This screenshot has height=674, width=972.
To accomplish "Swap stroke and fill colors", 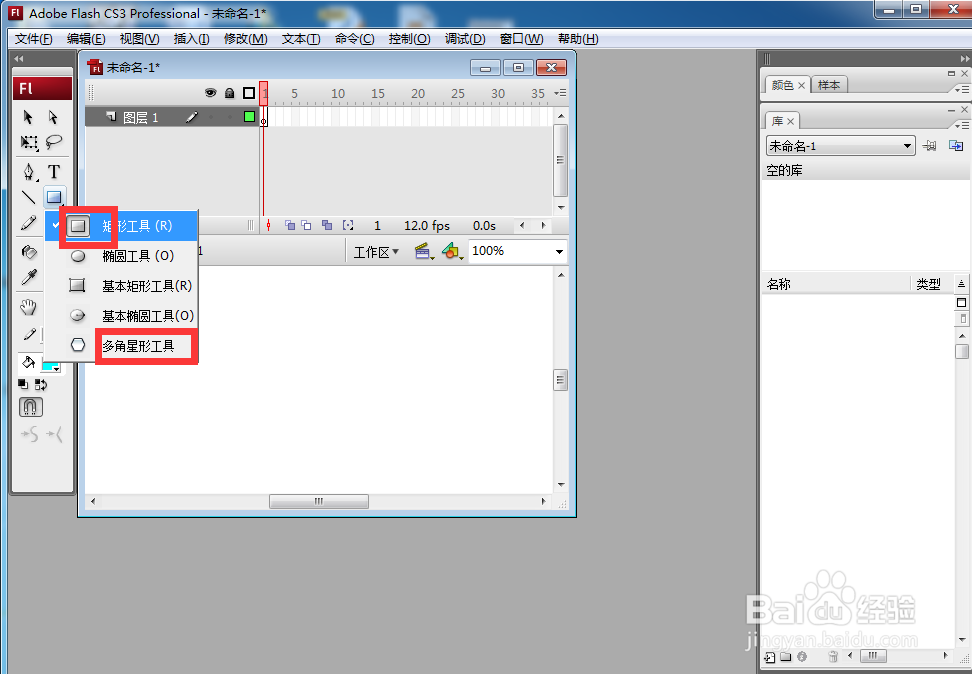I will point(41,384).
